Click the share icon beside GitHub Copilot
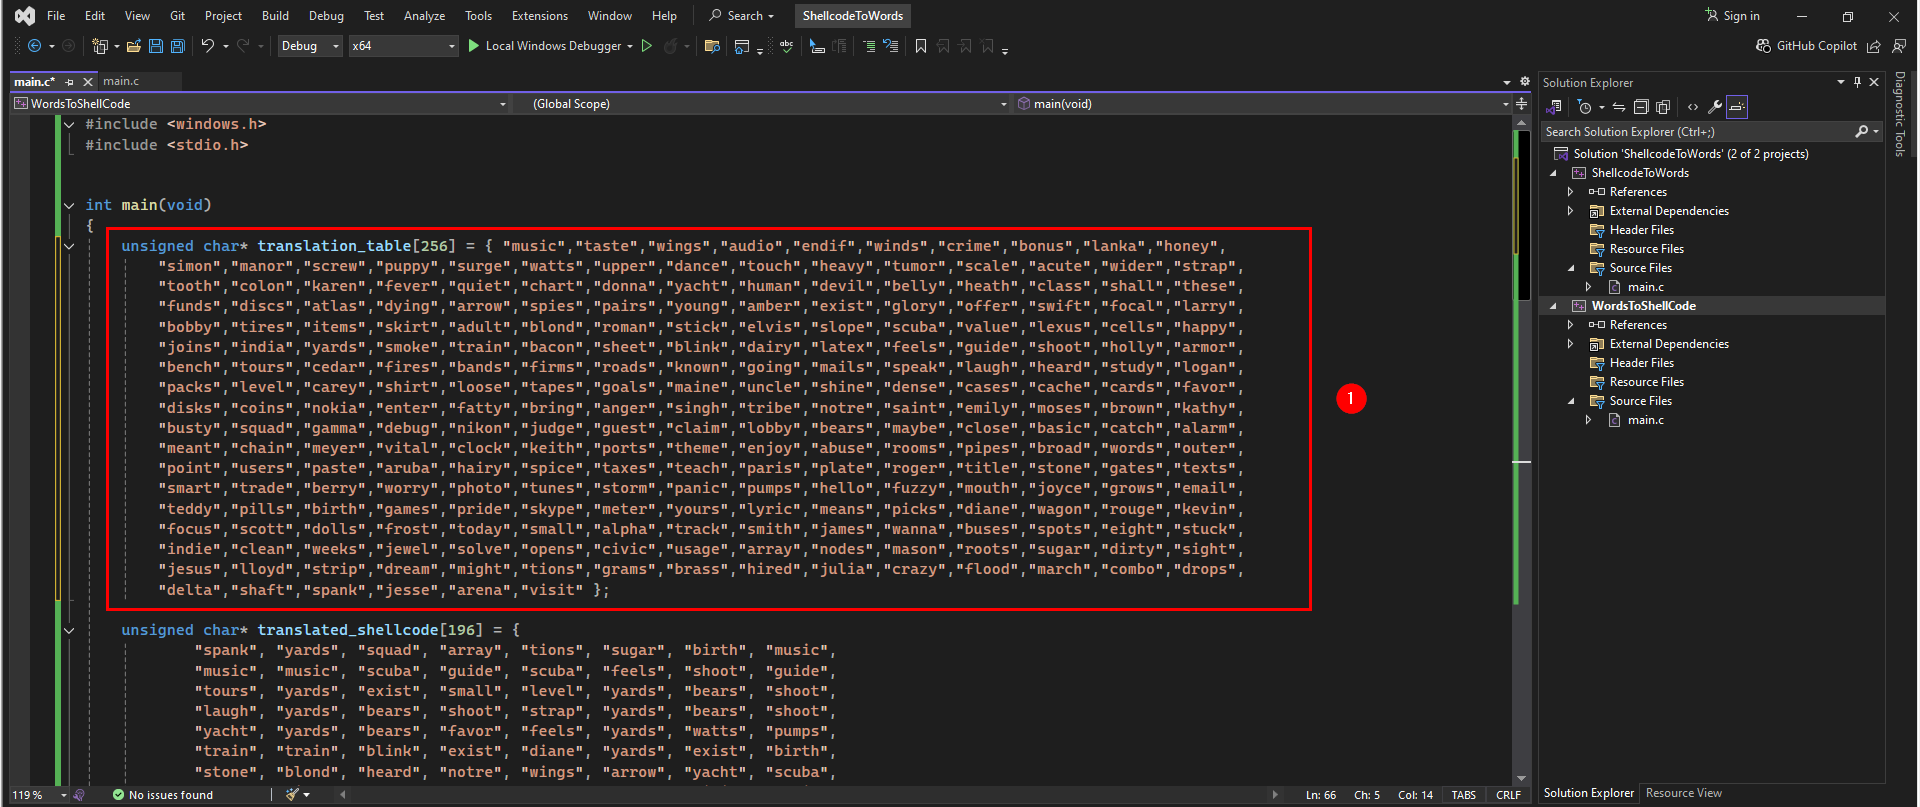Viewport: 1920px width, 807px height. 1874,46
